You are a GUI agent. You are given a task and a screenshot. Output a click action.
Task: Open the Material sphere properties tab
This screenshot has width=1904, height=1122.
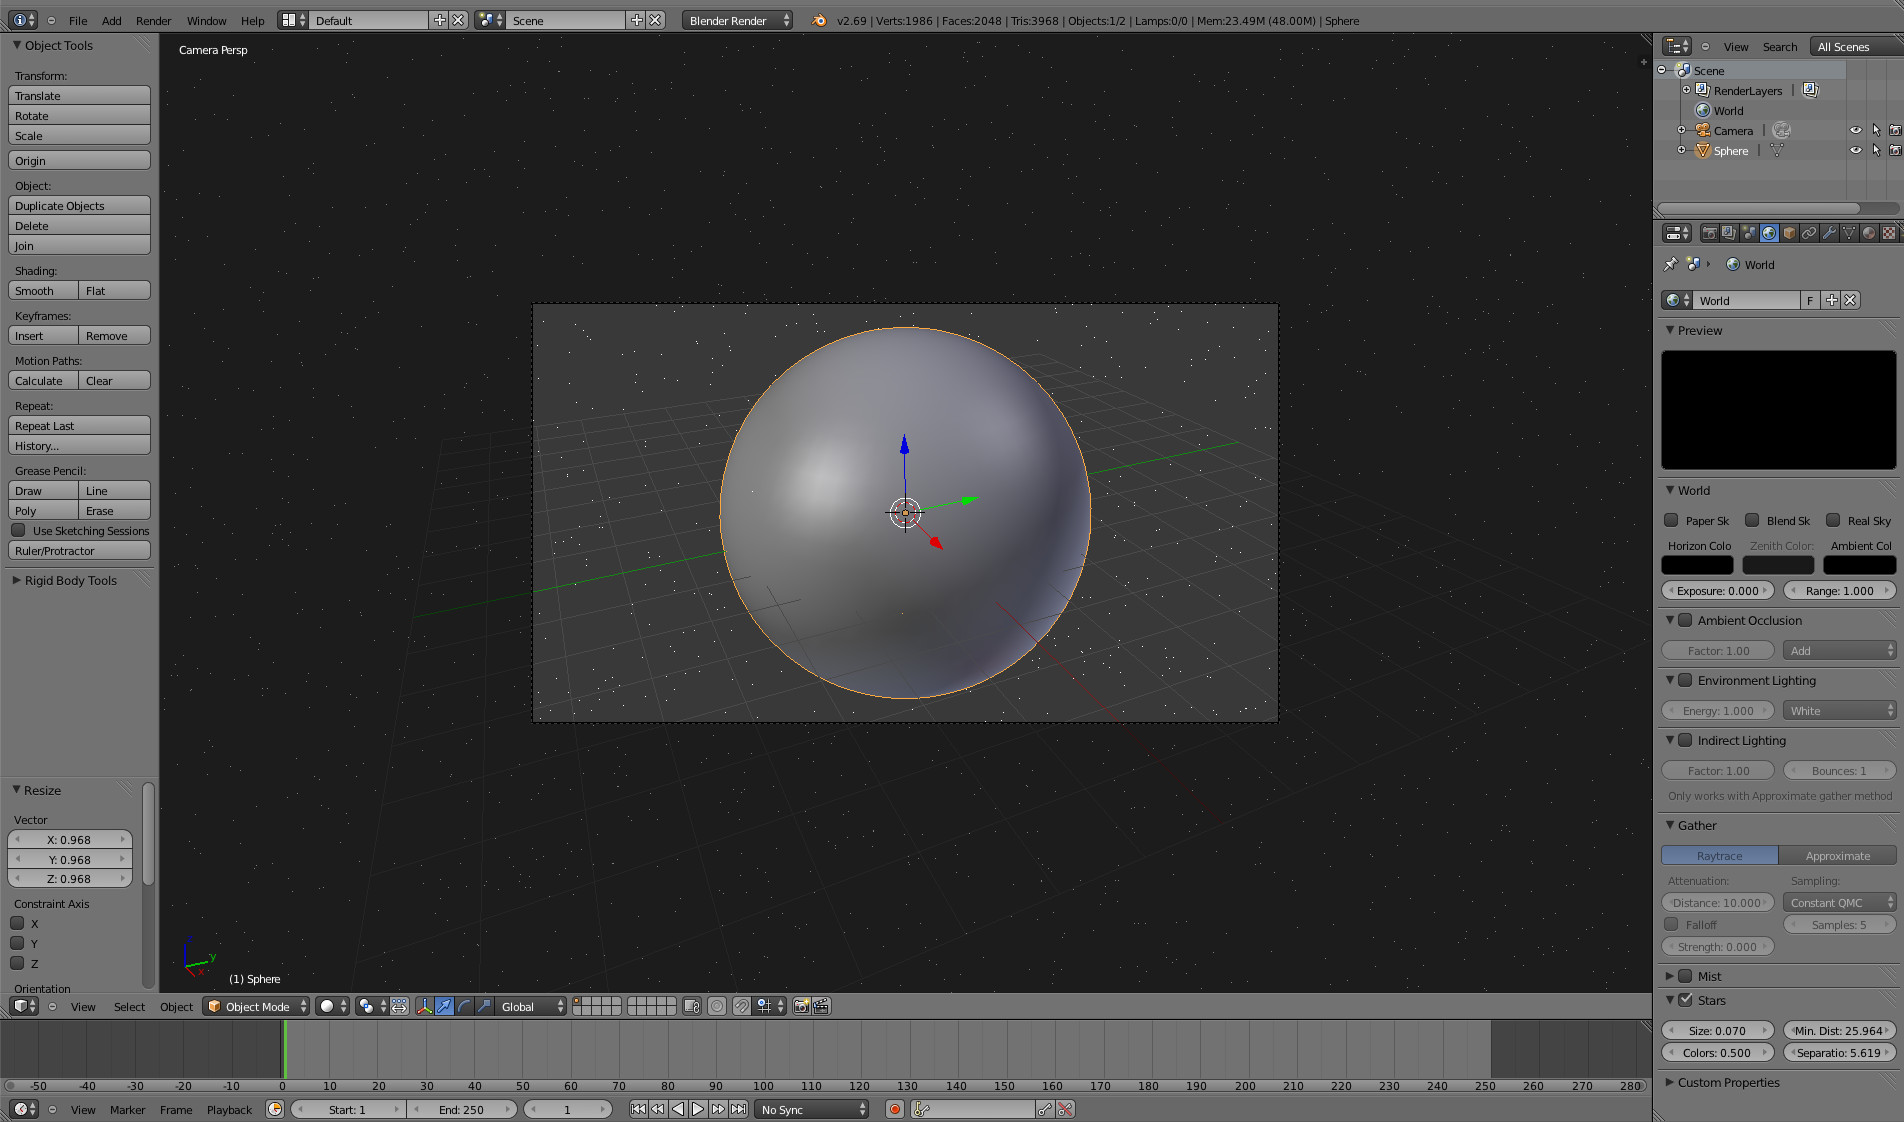(1869, 233)
